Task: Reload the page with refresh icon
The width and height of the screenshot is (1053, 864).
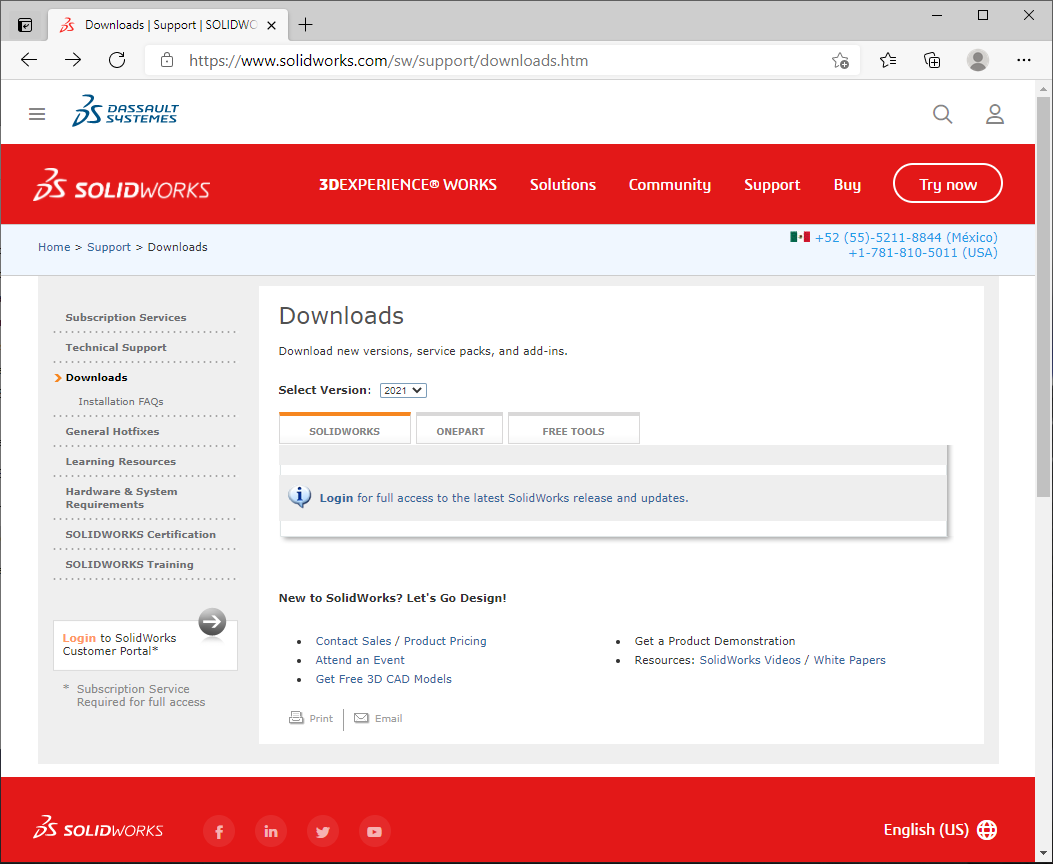Action: pos(117,60)
